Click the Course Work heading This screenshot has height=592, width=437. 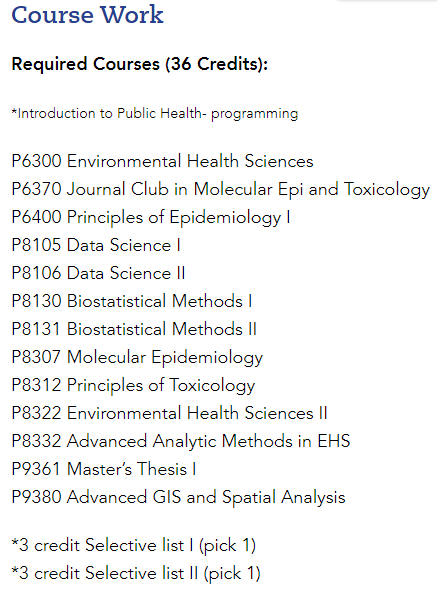pyautogui.click(x=87, y=15)
